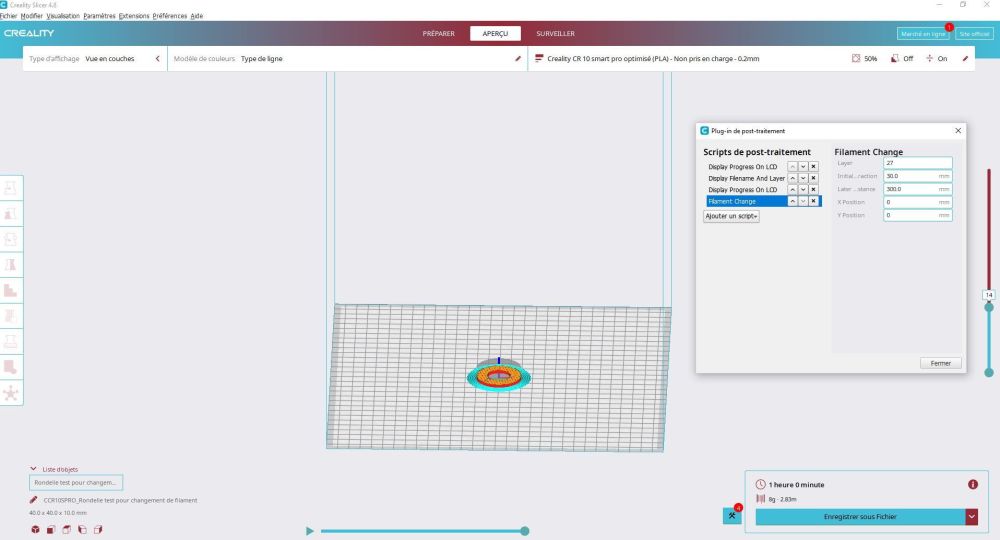
Task: Select the Mirror tool in left toolbar
Action: point(11,265)
